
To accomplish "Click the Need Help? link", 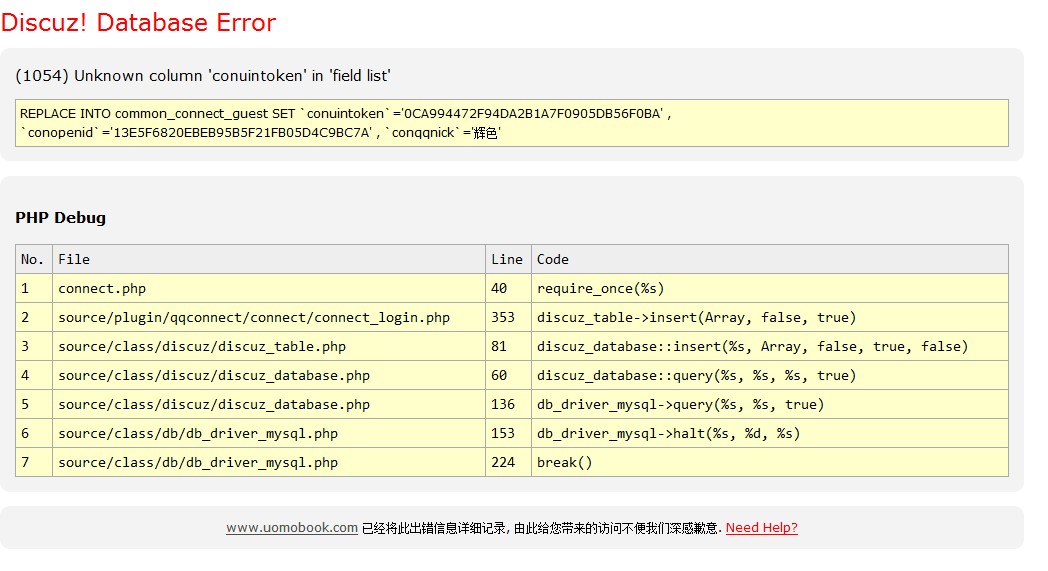I will click(761, 528).
